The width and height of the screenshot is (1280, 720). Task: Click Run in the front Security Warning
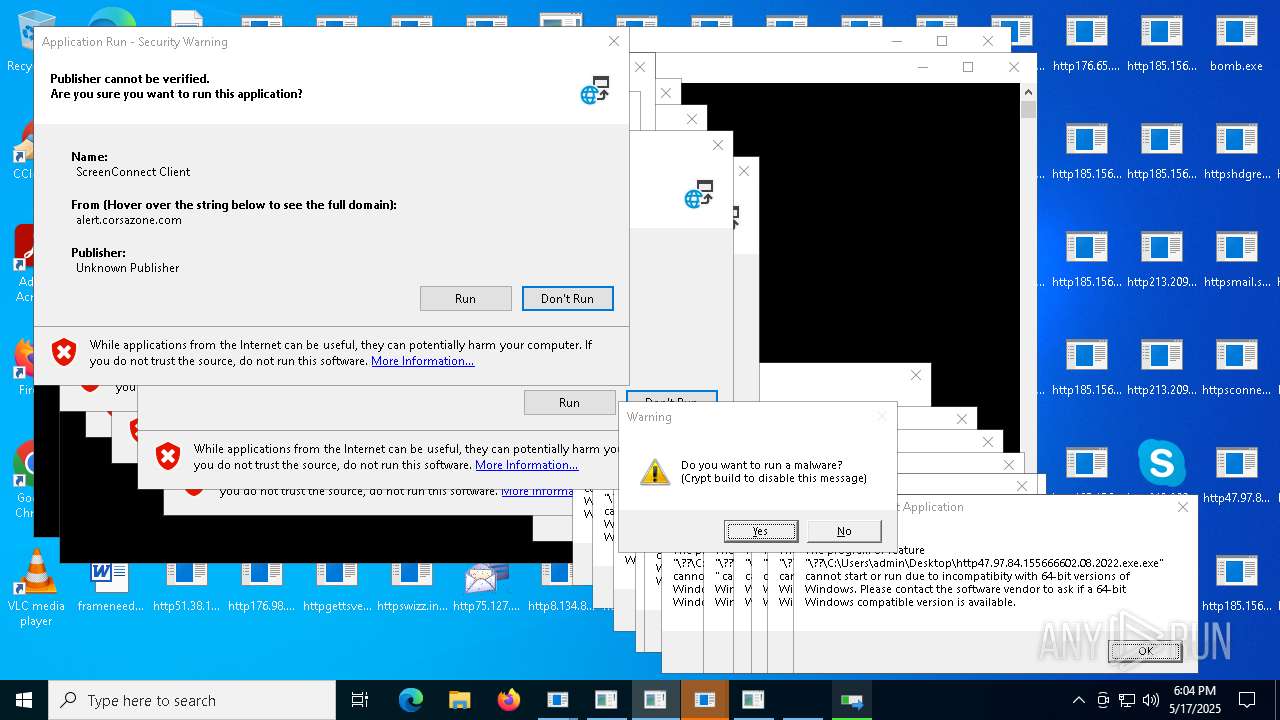pyautogui.click(x=465, y=298)
